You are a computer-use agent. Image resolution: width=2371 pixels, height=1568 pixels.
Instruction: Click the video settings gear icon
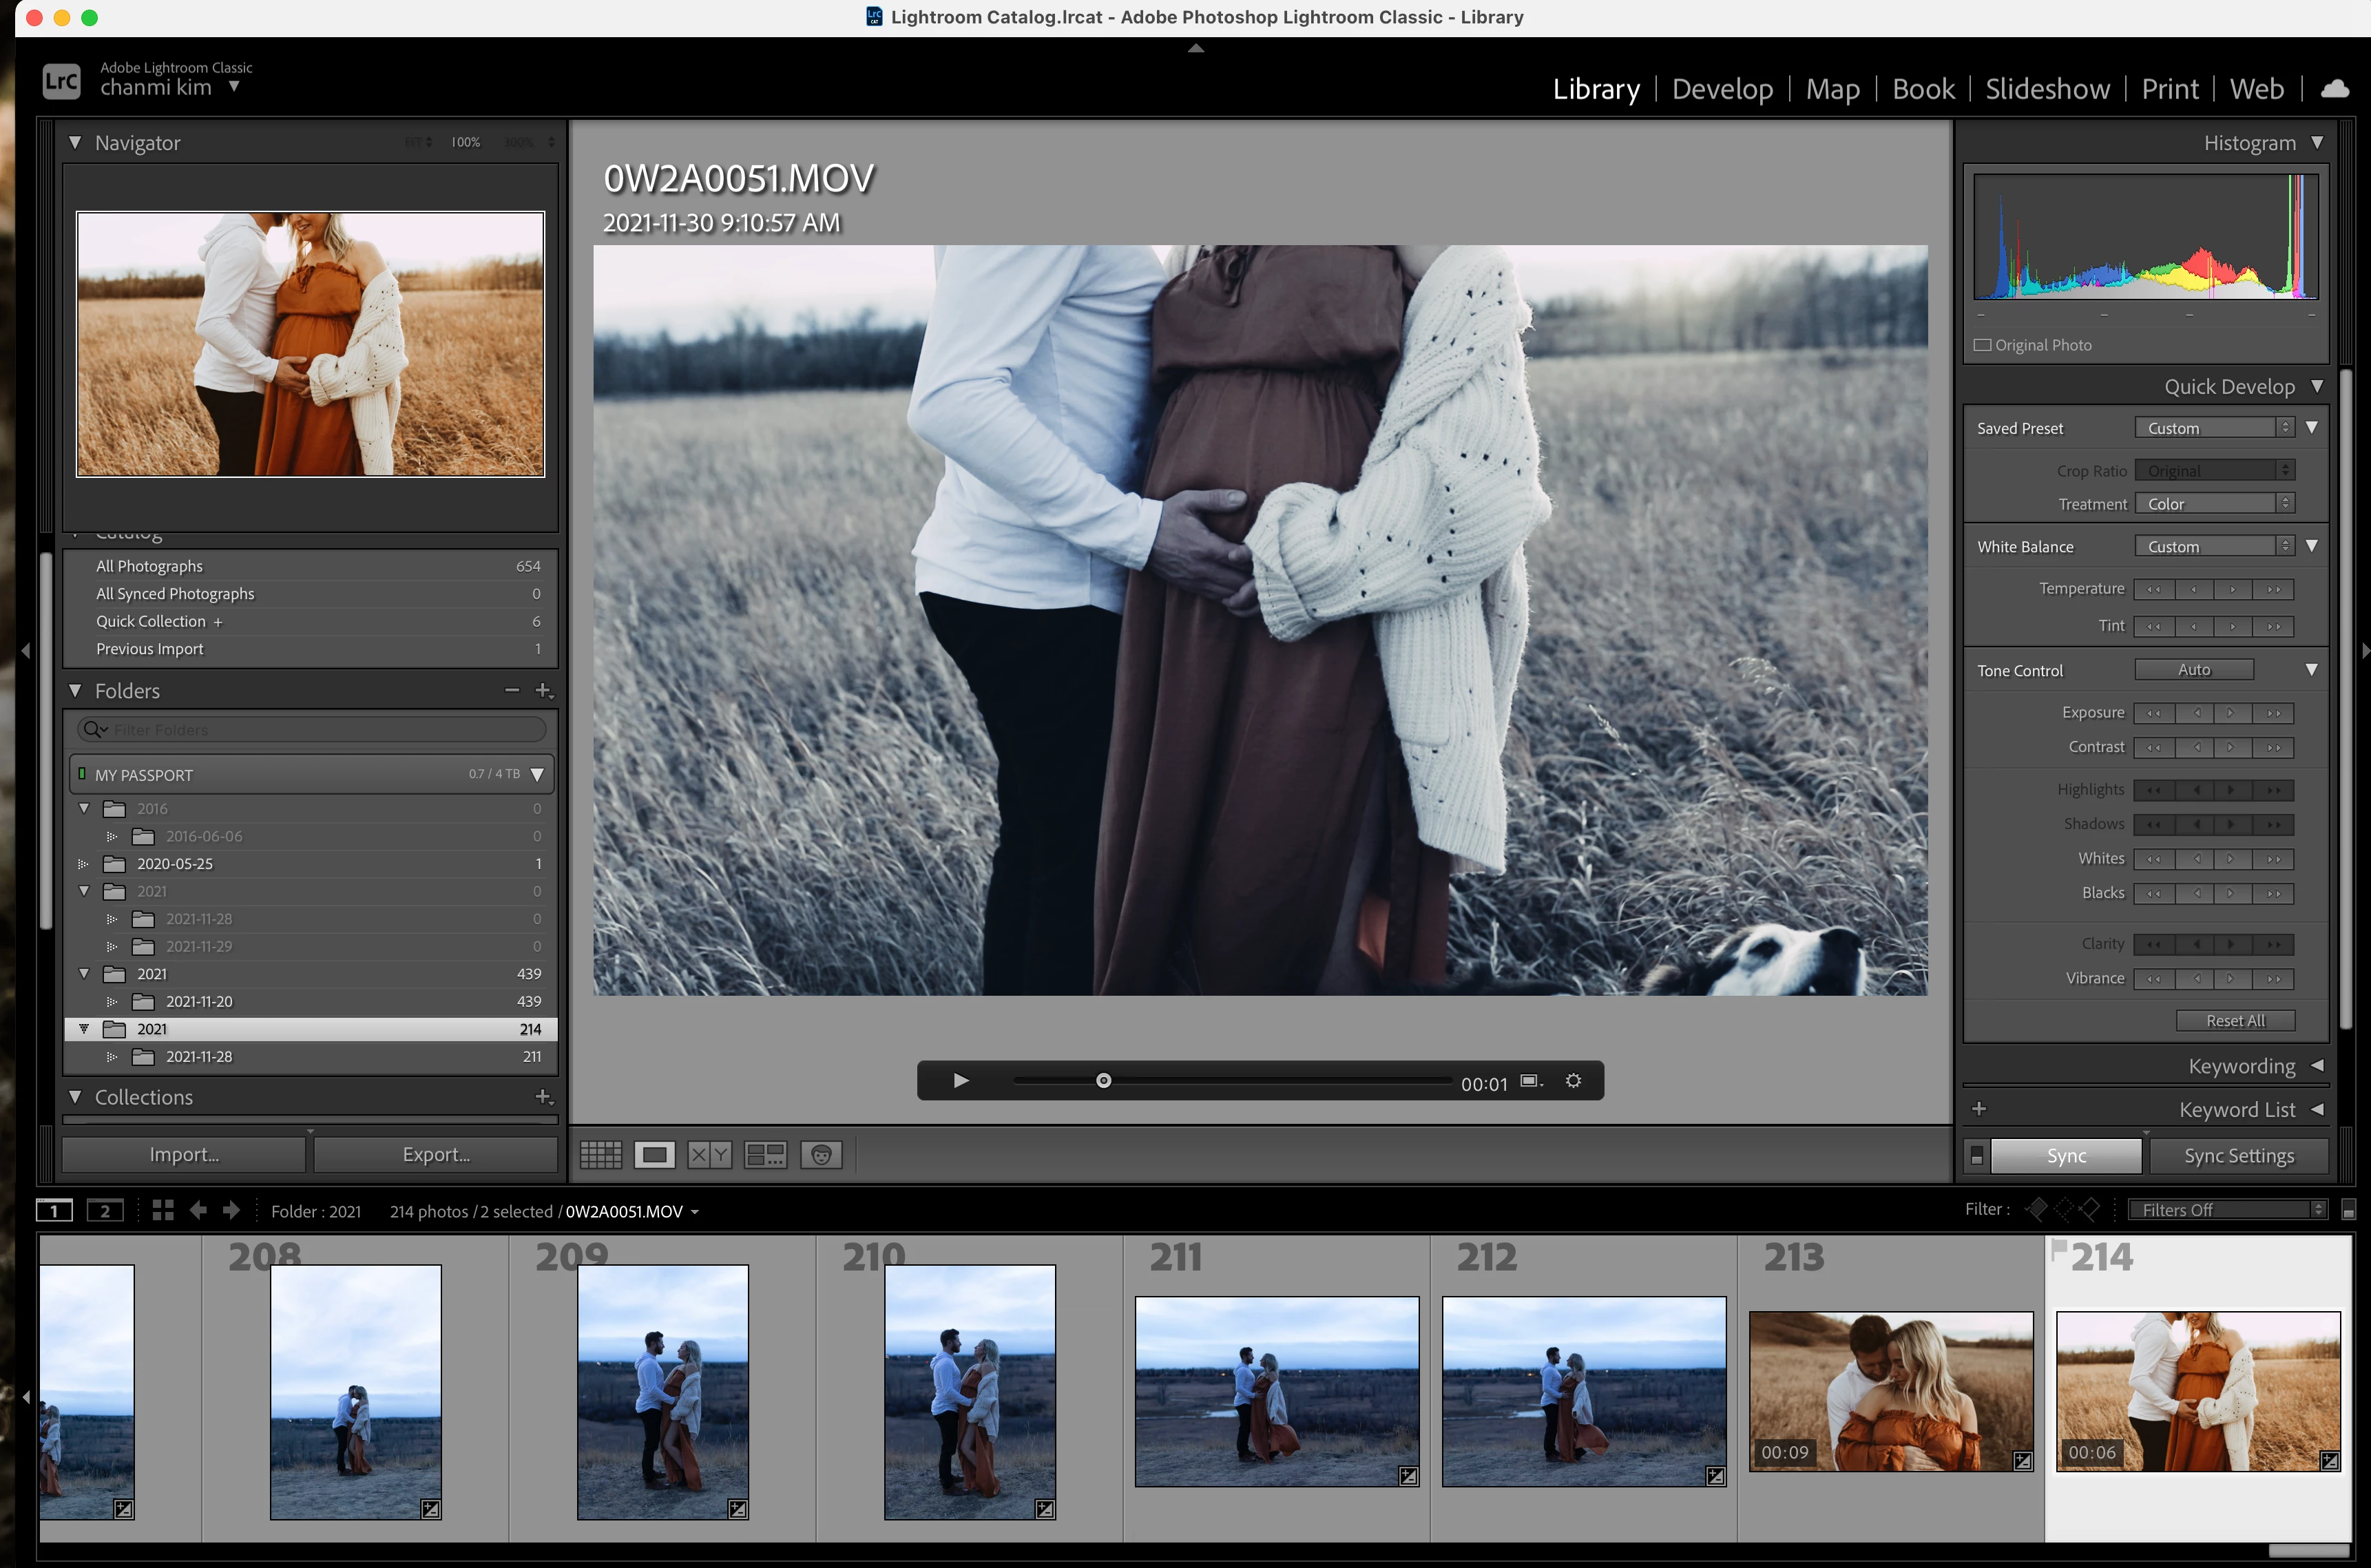tap(1573, 1081)
